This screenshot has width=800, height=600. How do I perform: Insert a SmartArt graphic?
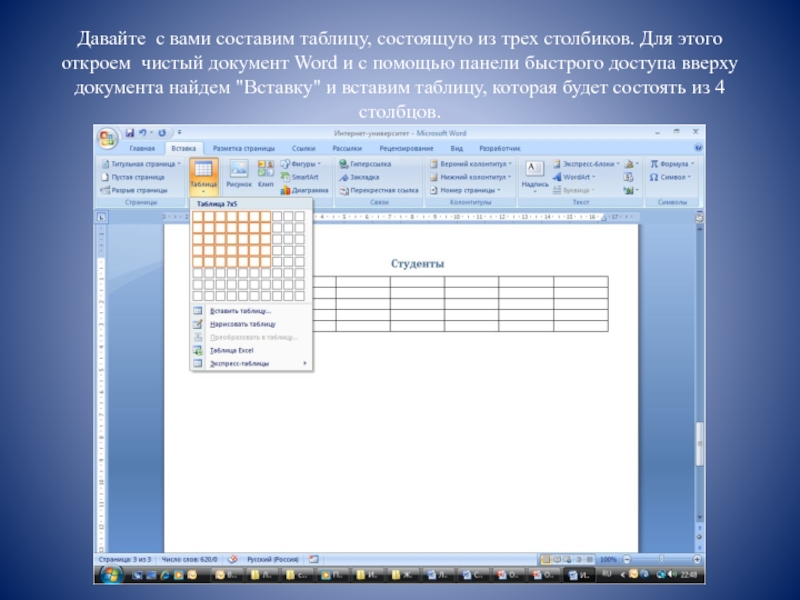(299, 177)
